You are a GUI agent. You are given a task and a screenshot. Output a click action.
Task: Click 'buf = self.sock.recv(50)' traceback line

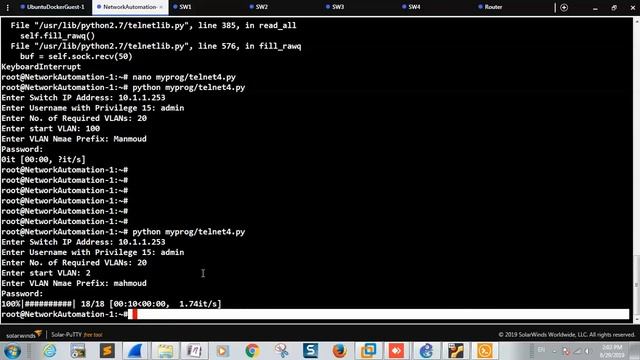[x=76, y=56]
